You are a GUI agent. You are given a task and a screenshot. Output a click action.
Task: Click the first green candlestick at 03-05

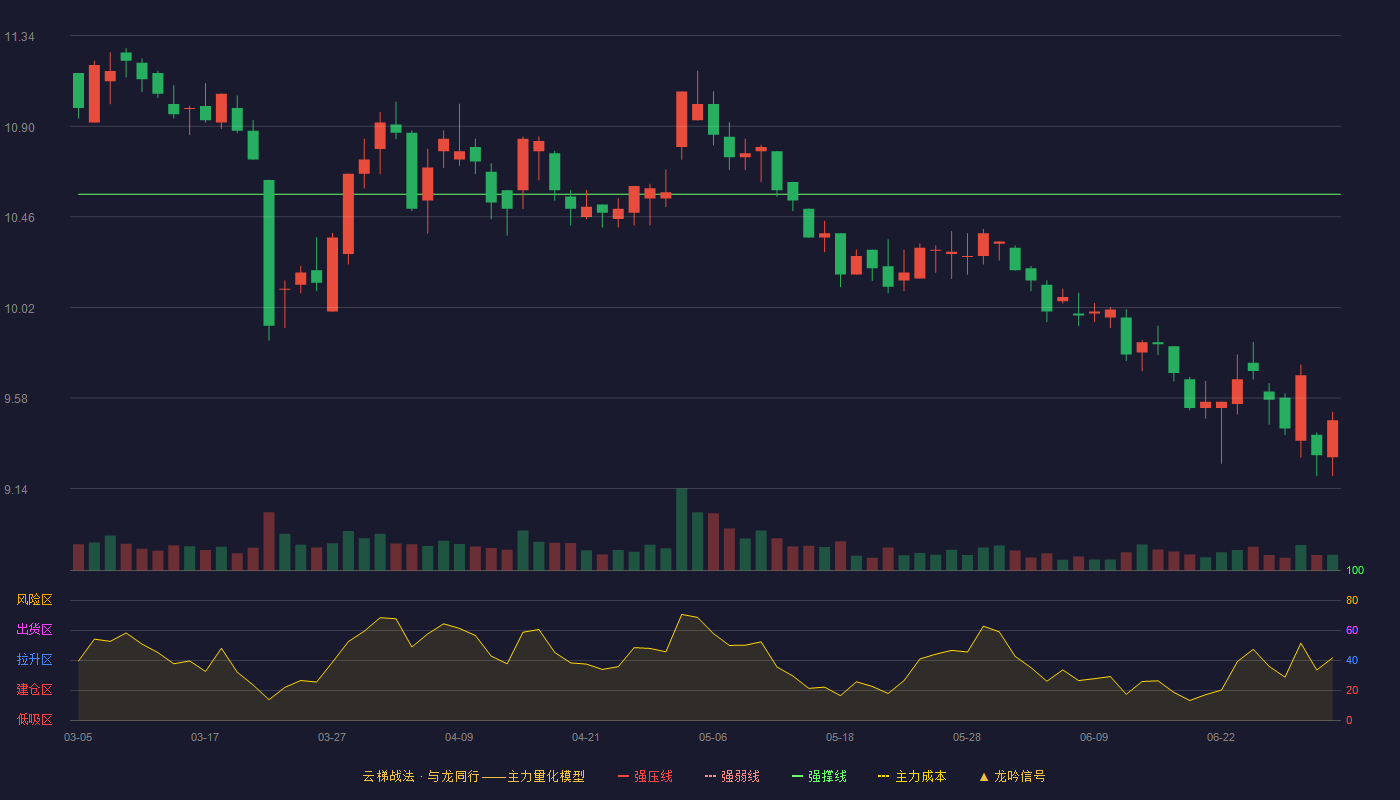pos(78,90)
